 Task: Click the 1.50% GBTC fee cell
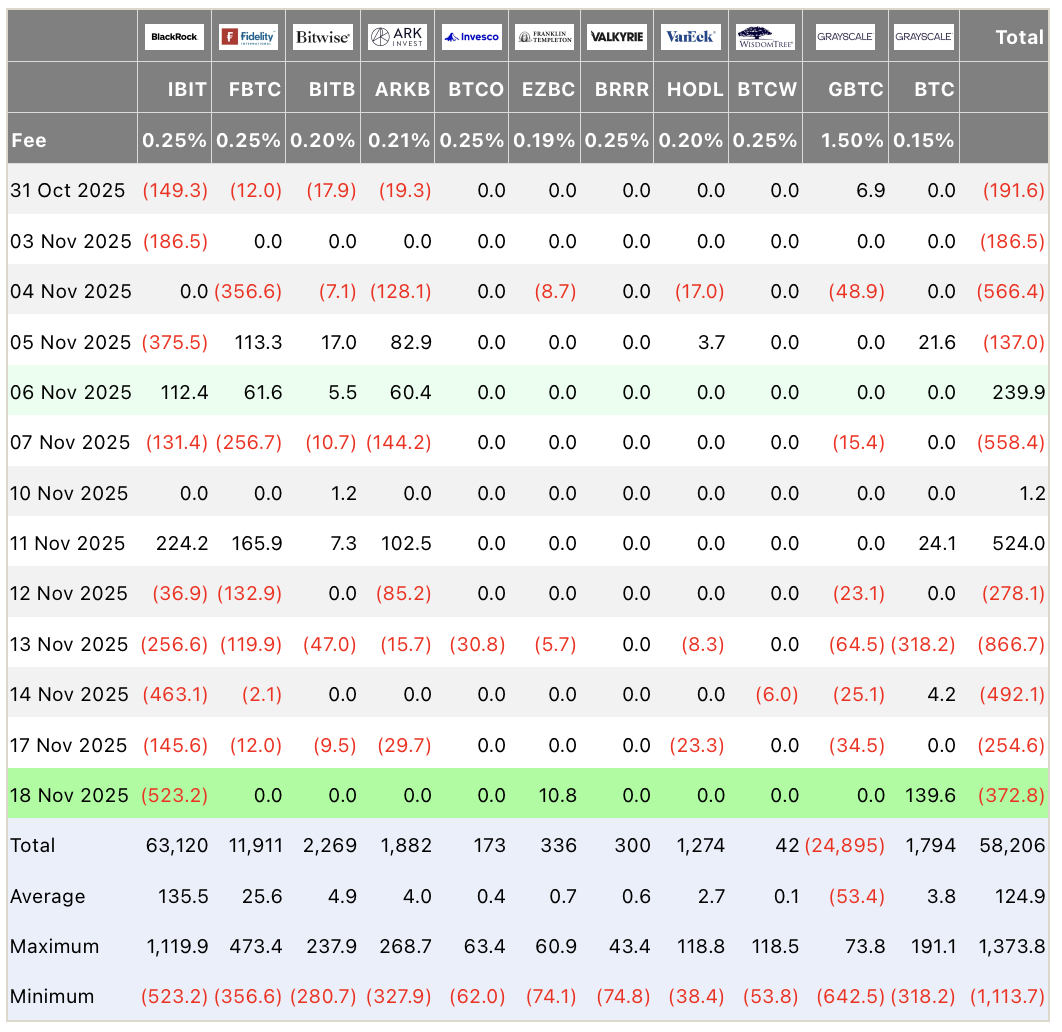point(852,140)
